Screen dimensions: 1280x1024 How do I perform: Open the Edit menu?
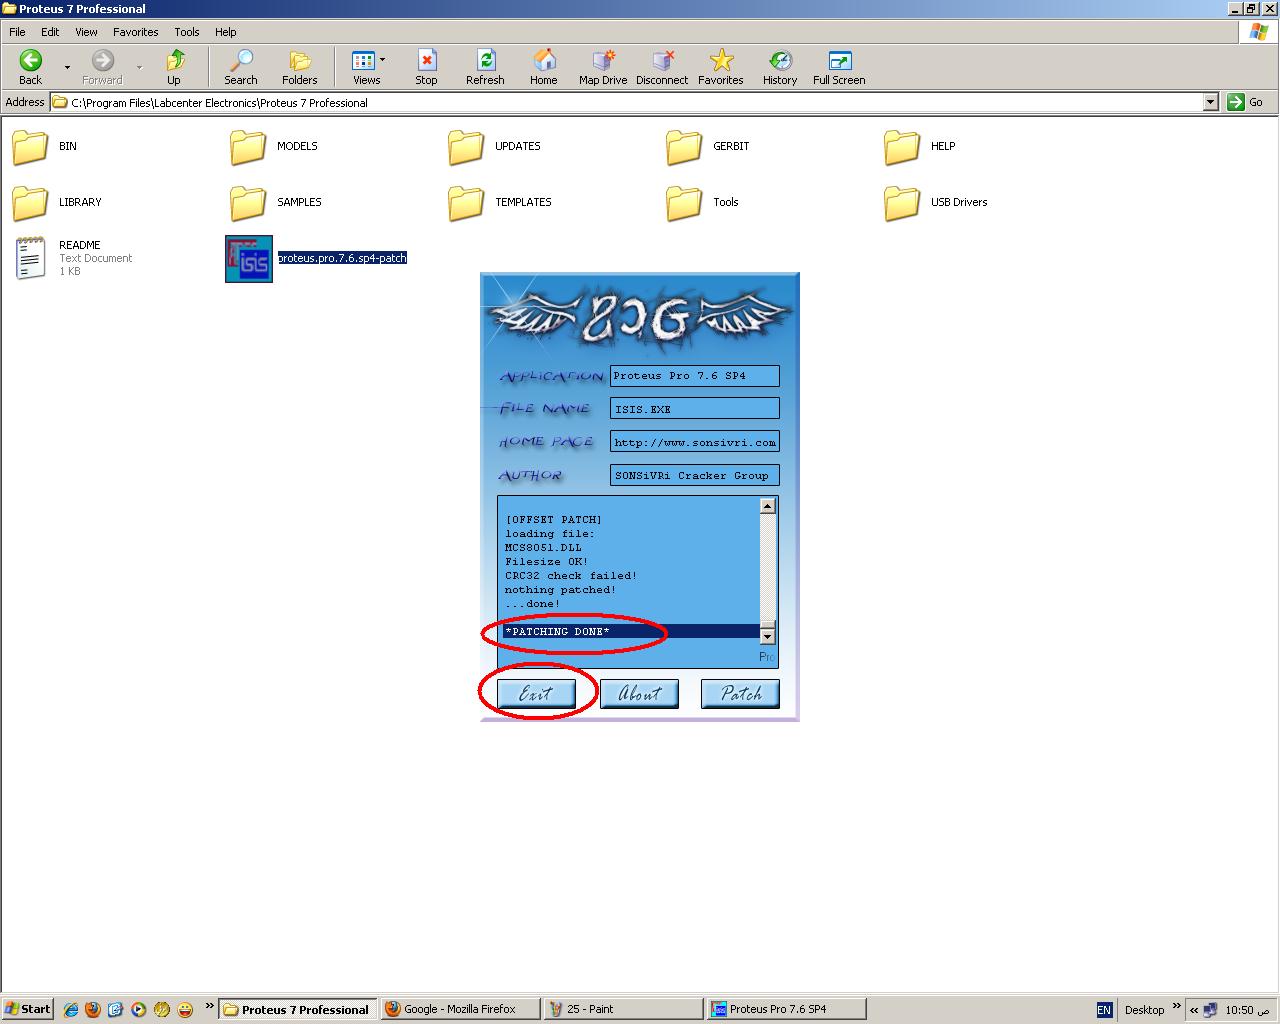(50, 32)
